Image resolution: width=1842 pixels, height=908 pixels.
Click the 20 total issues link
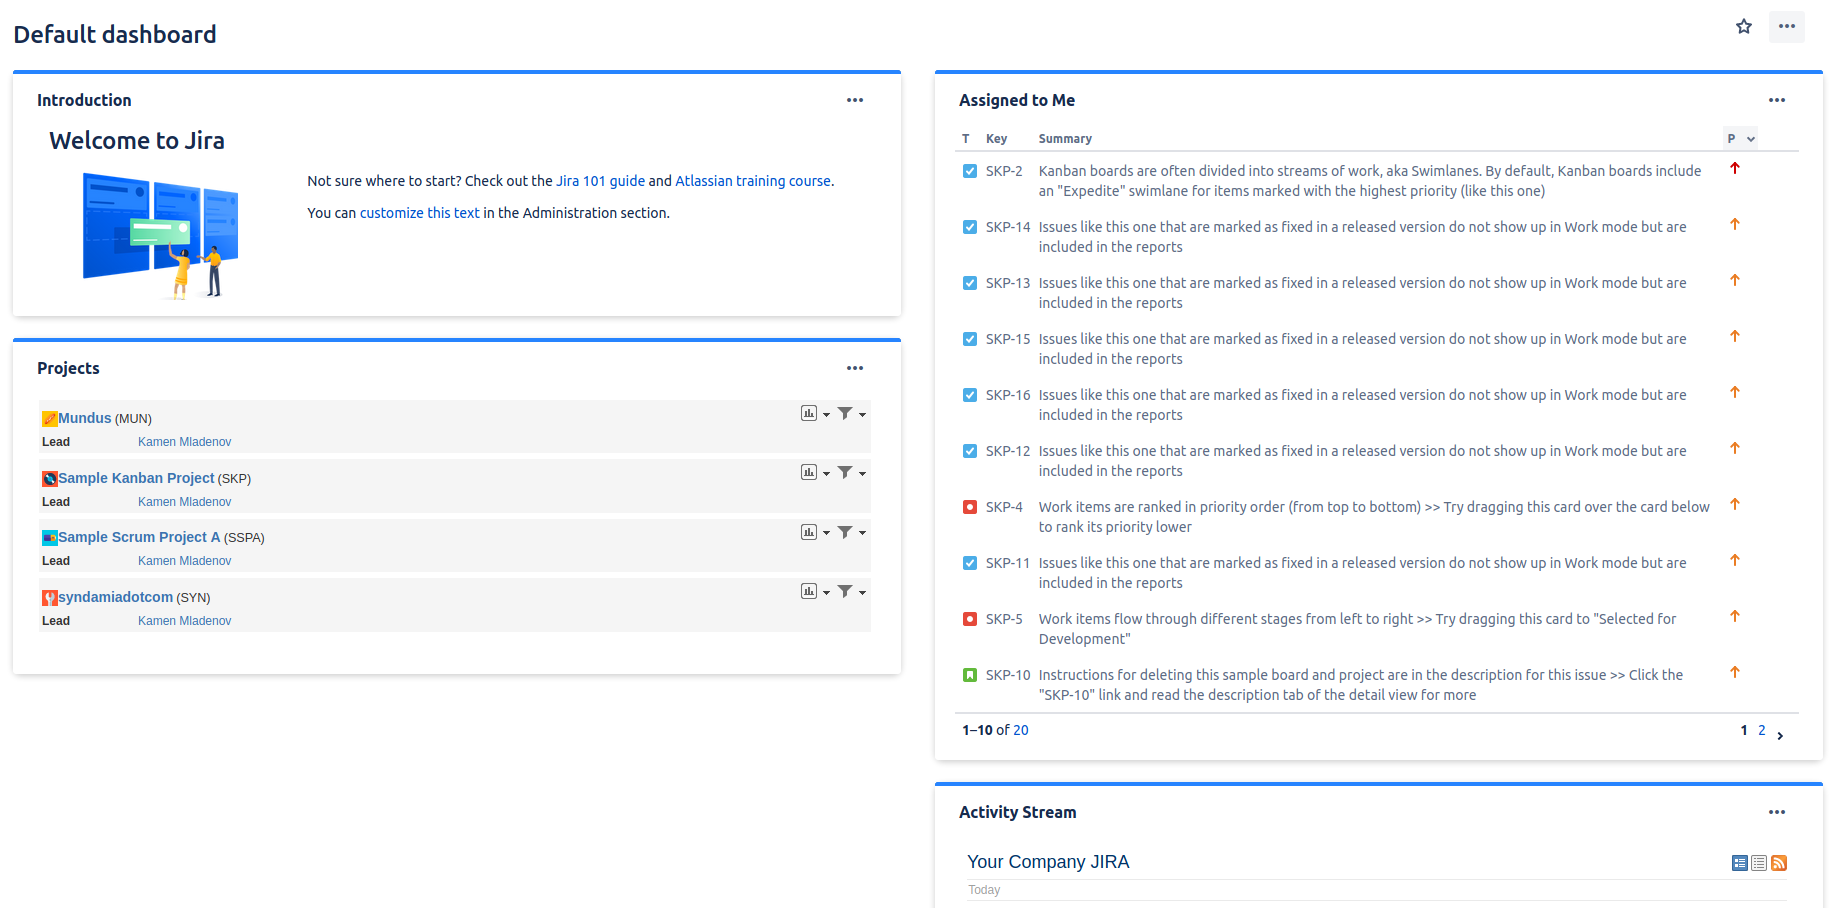click(1021, 730)
